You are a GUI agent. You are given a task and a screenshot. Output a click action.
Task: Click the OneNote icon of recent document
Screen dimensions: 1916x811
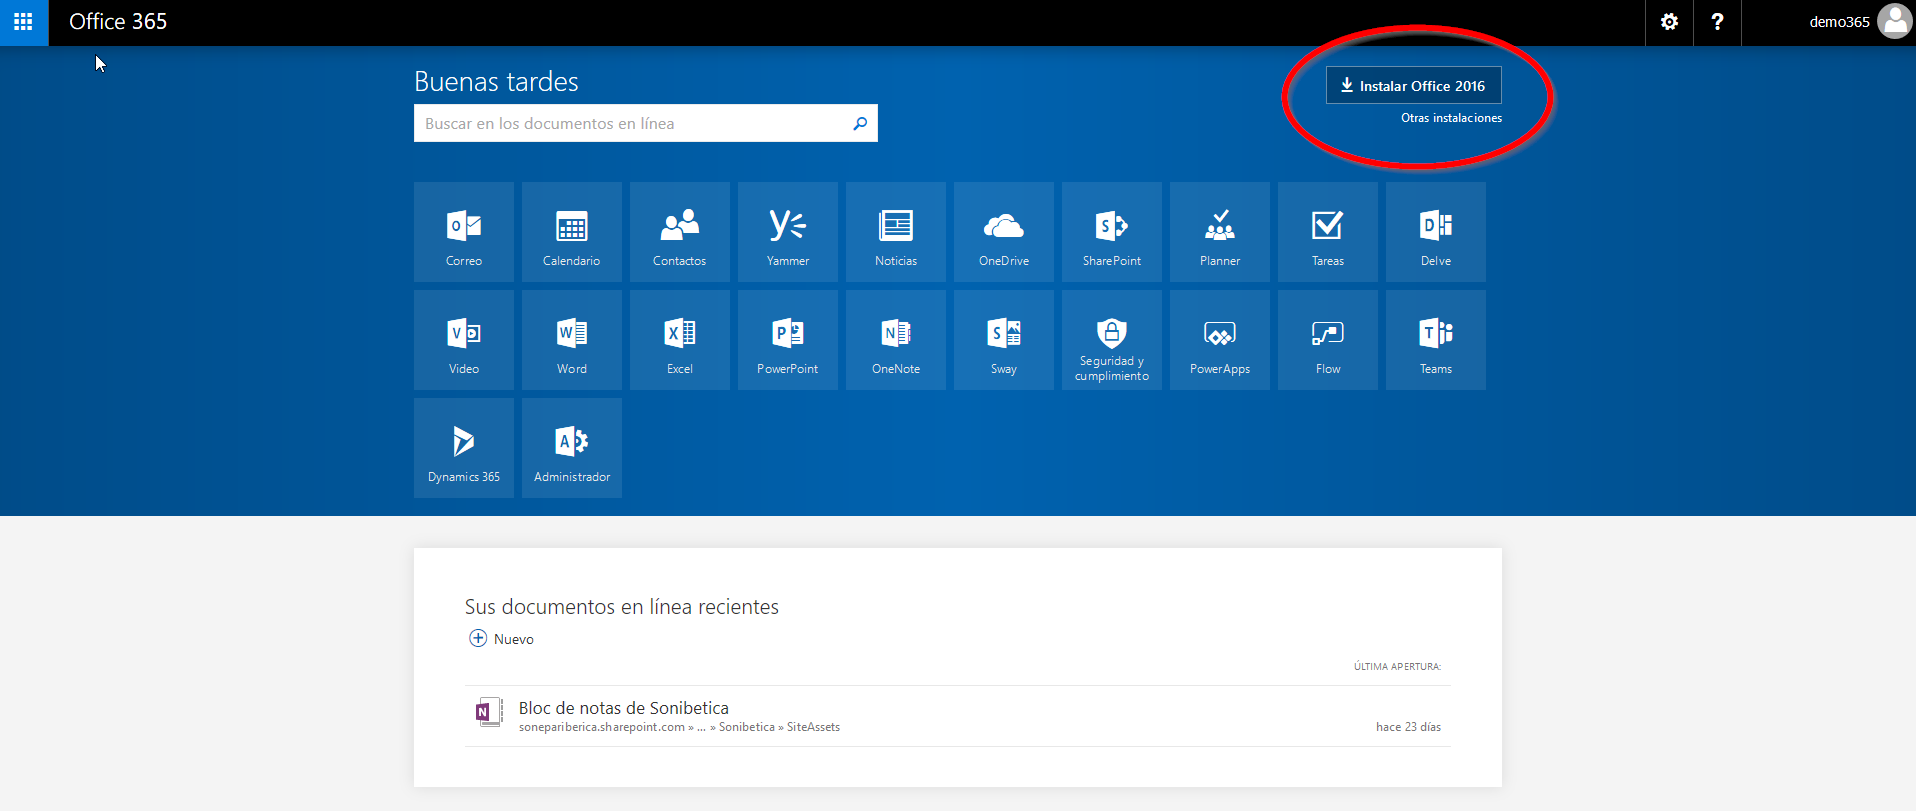click(488, 712)
